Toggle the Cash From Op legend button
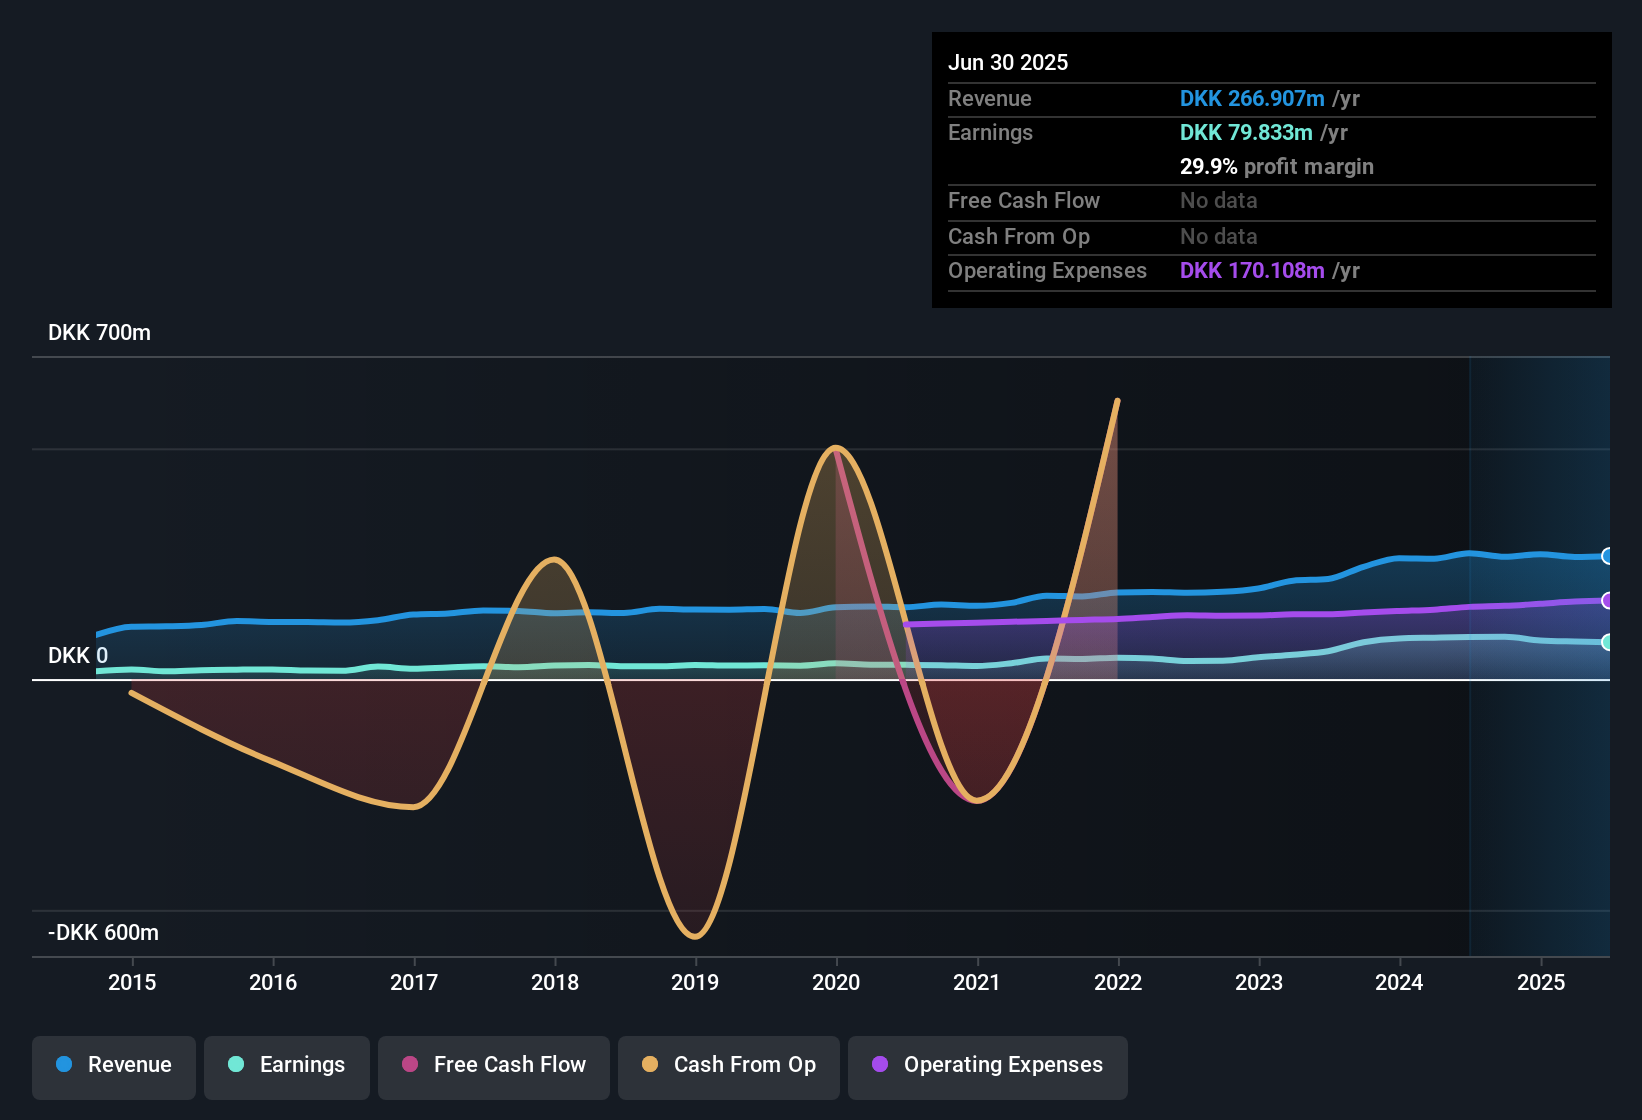The image size is (1642, 1120). pyautogui.click(x=729, y=1067)
